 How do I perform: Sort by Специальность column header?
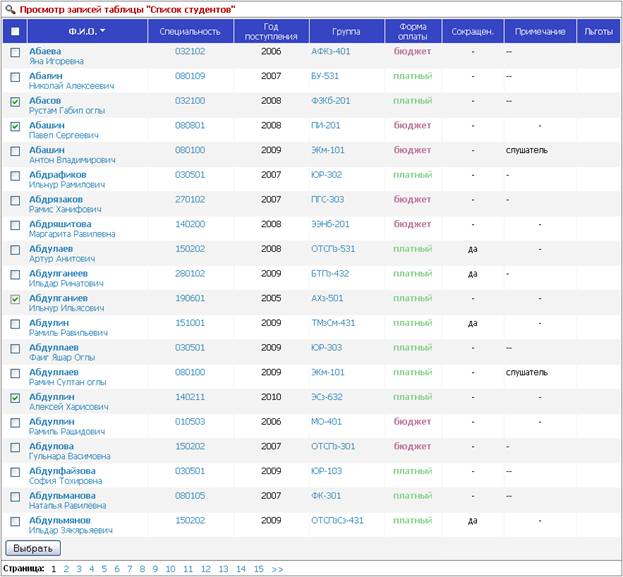coord(190,31)
